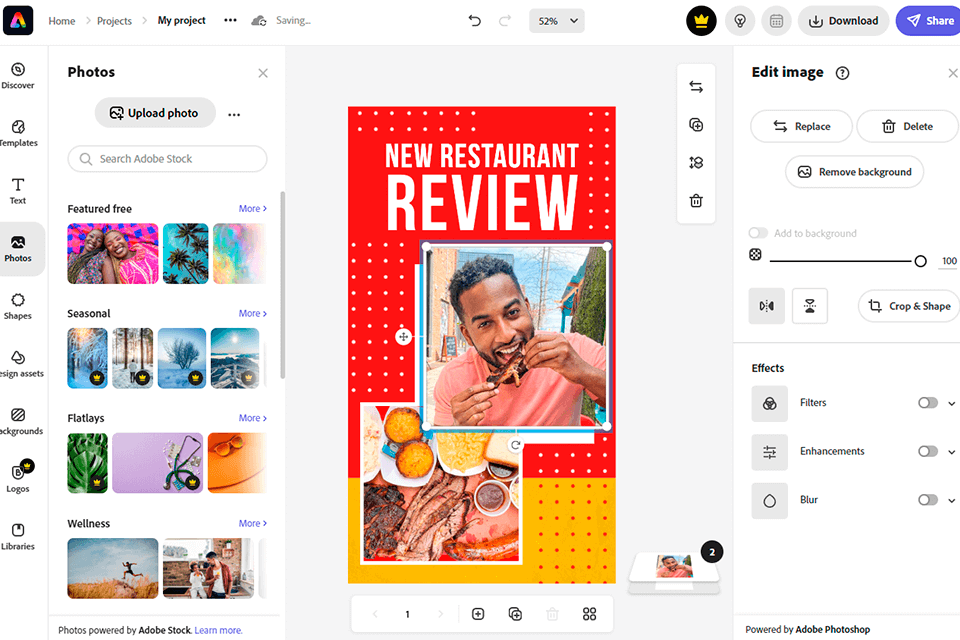Select the Text tool in sidebar
Viewport: 960px width, 640px height.
18,191
